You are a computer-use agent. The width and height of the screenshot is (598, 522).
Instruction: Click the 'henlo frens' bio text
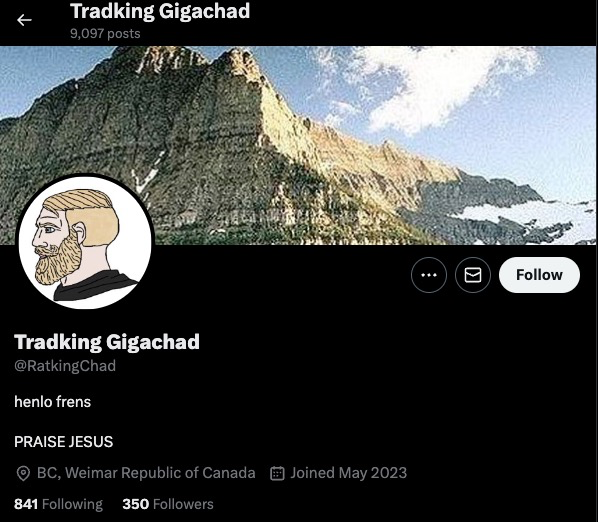pyautogui.click(x=53, y=402)
